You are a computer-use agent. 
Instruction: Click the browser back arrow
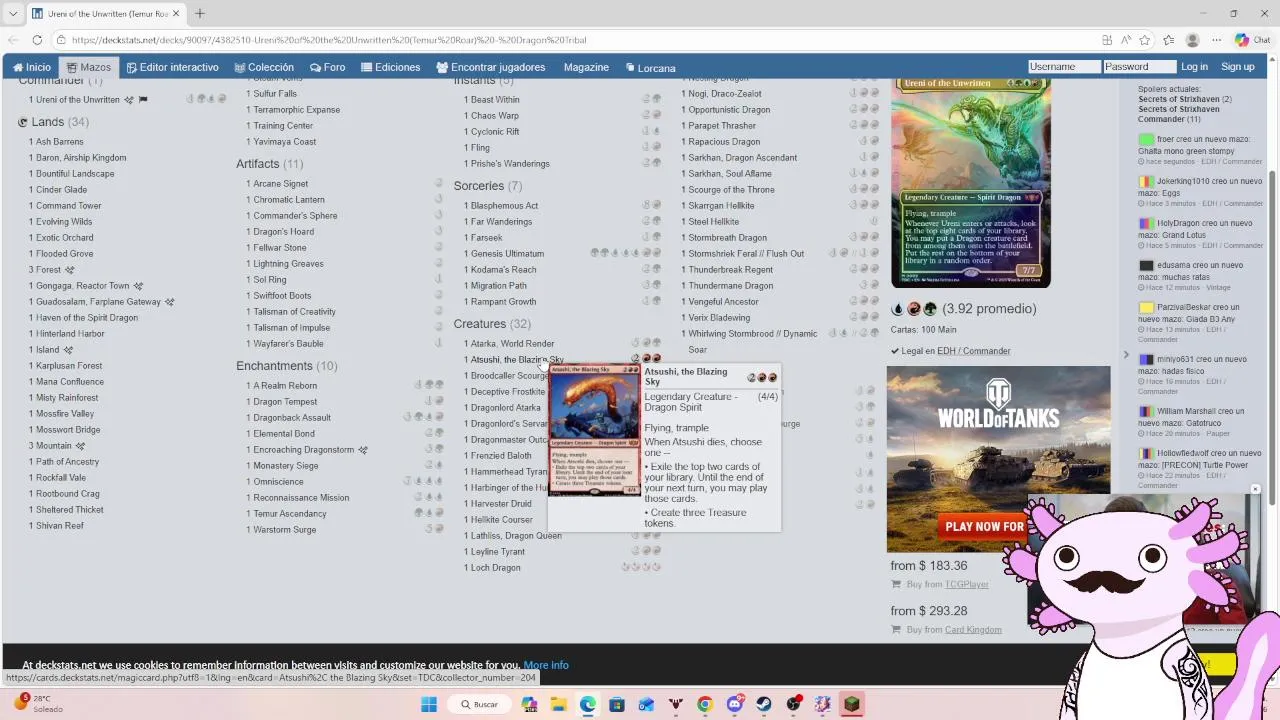pyautogui.click(x=13, y=40)
